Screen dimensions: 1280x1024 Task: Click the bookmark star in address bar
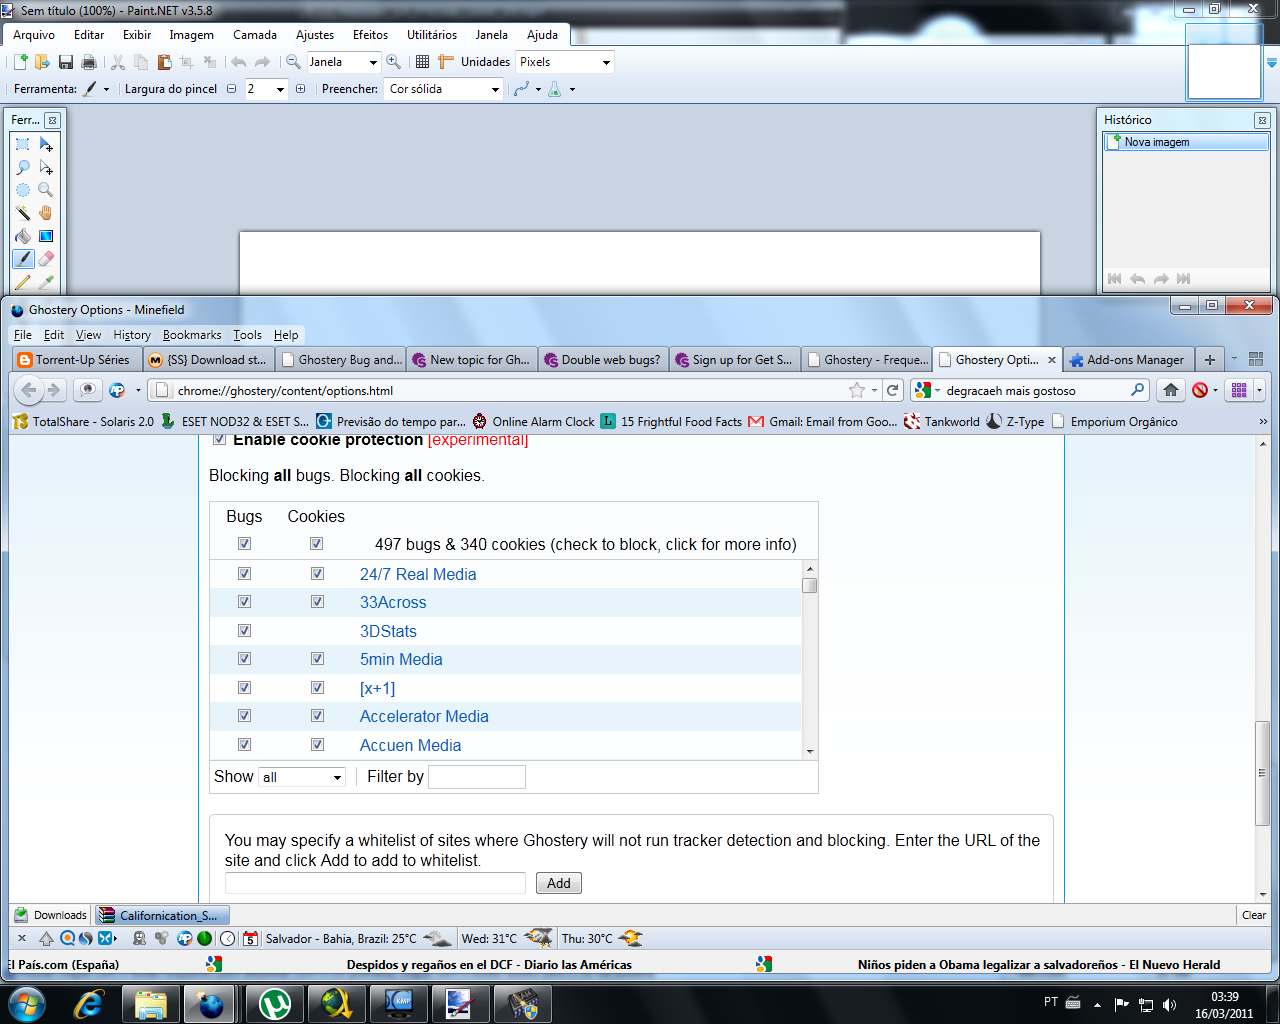pos(857,390)
